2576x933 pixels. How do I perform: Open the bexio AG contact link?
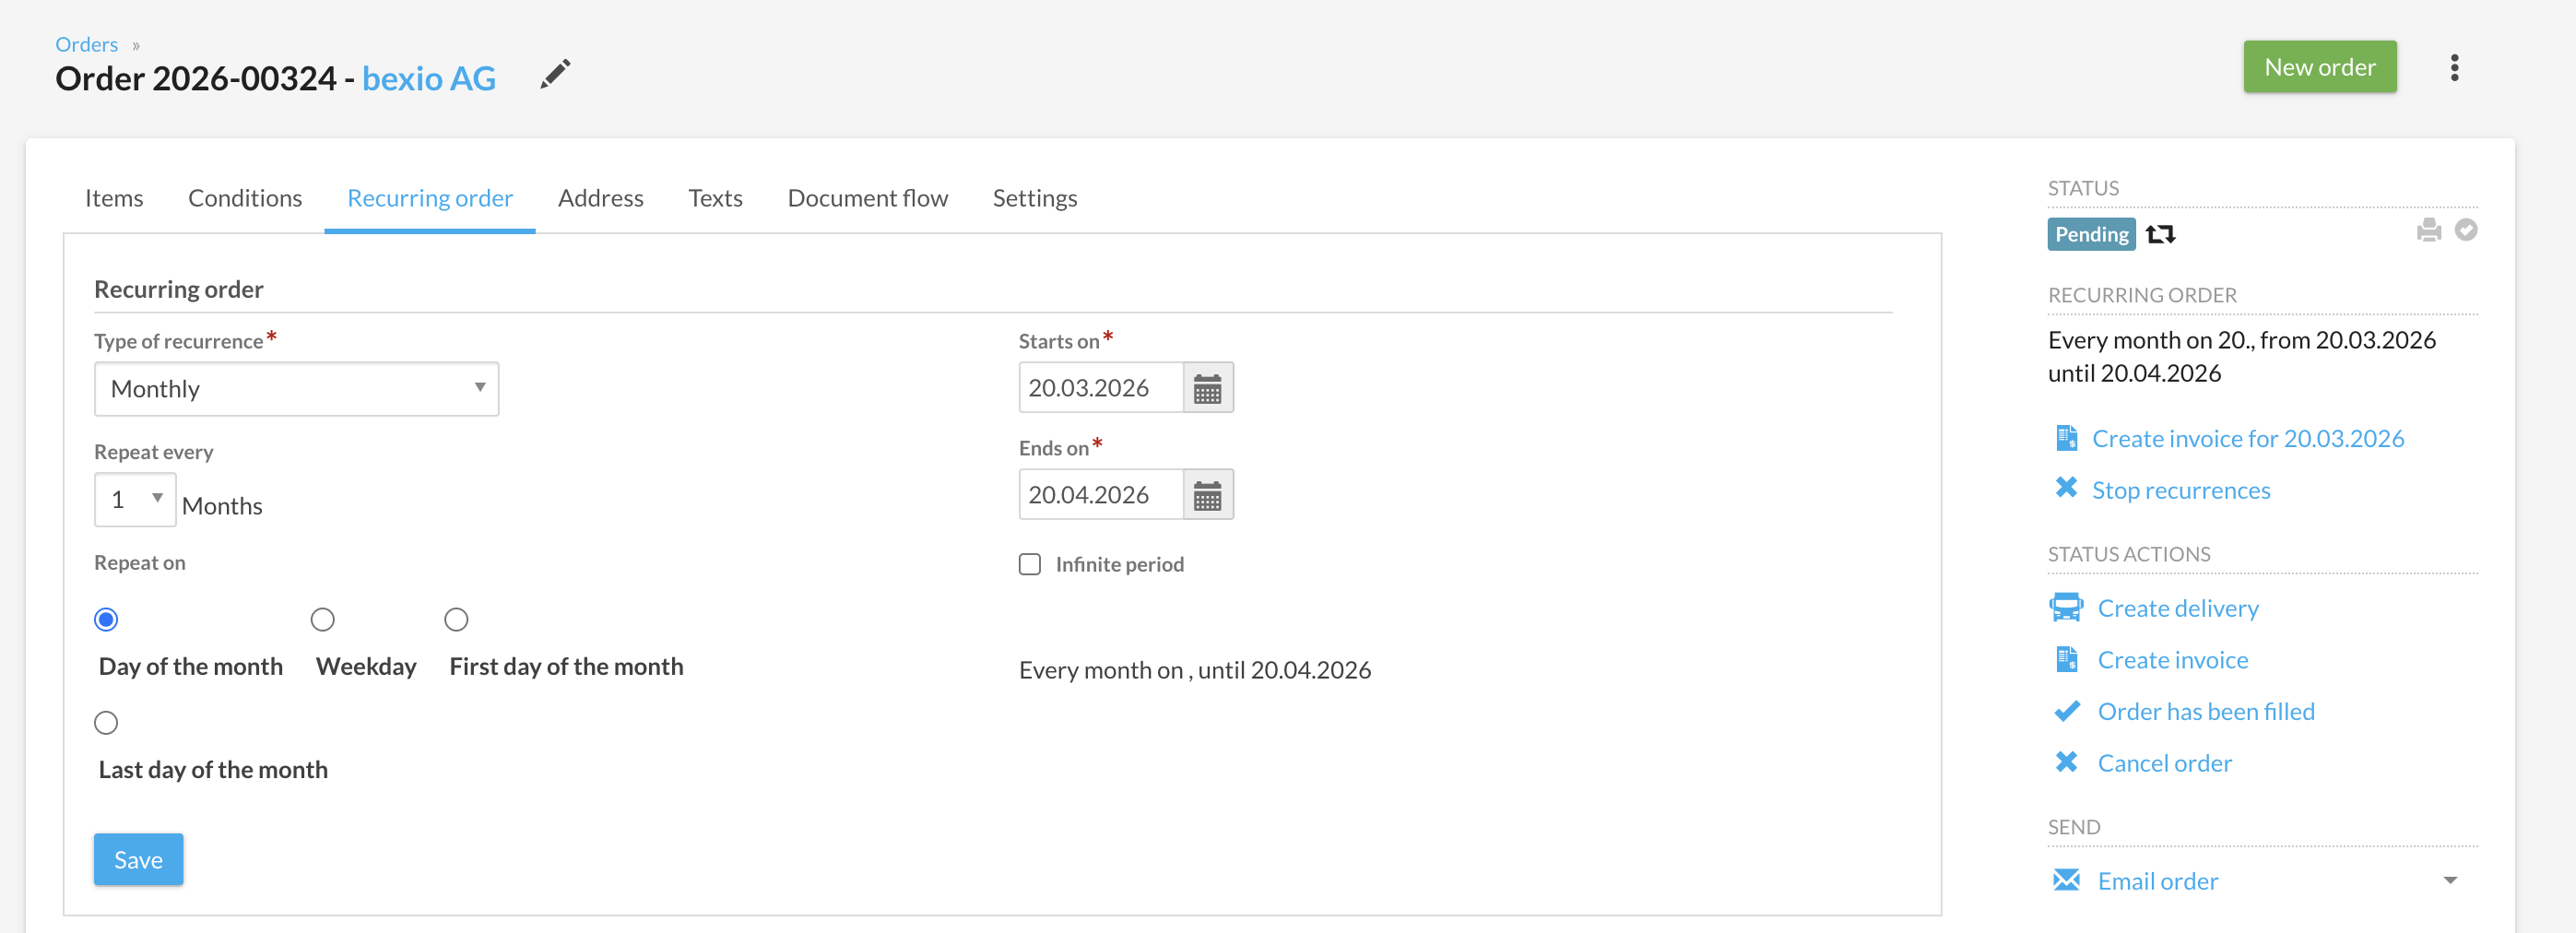[429, 78]
